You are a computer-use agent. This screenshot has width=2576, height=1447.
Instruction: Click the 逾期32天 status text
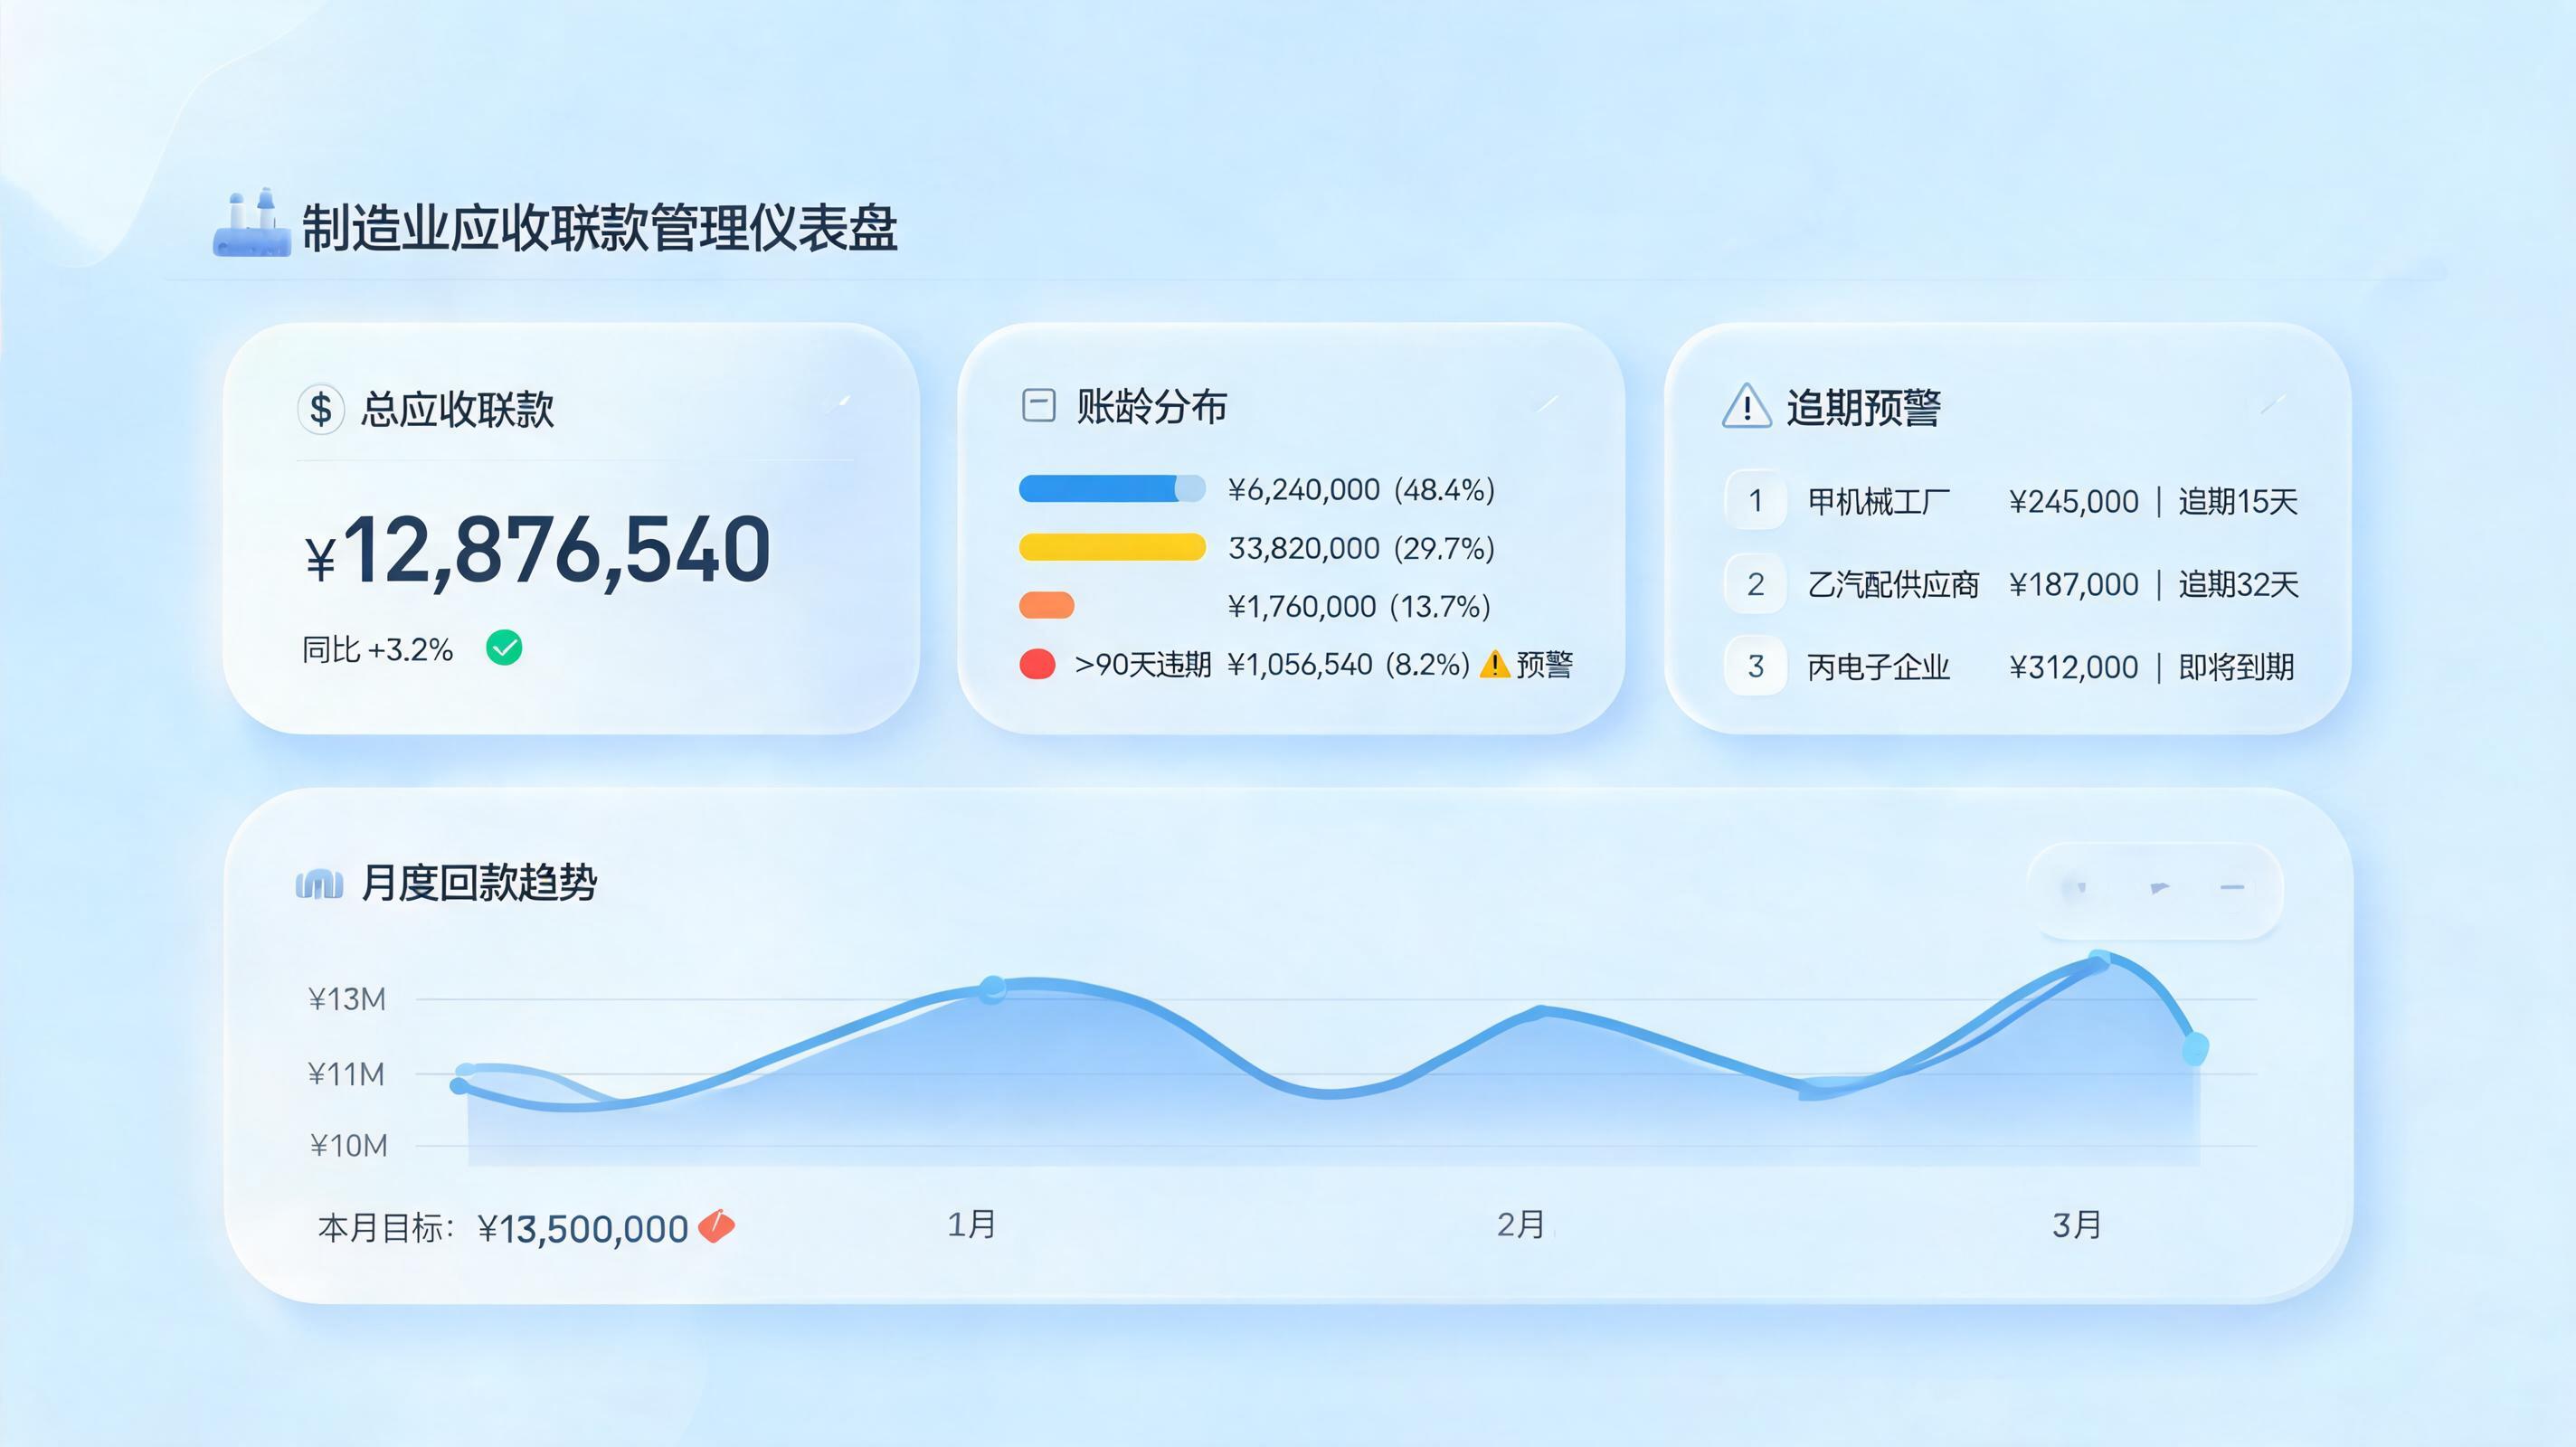pyautogui.click(x=2238, y=584)
